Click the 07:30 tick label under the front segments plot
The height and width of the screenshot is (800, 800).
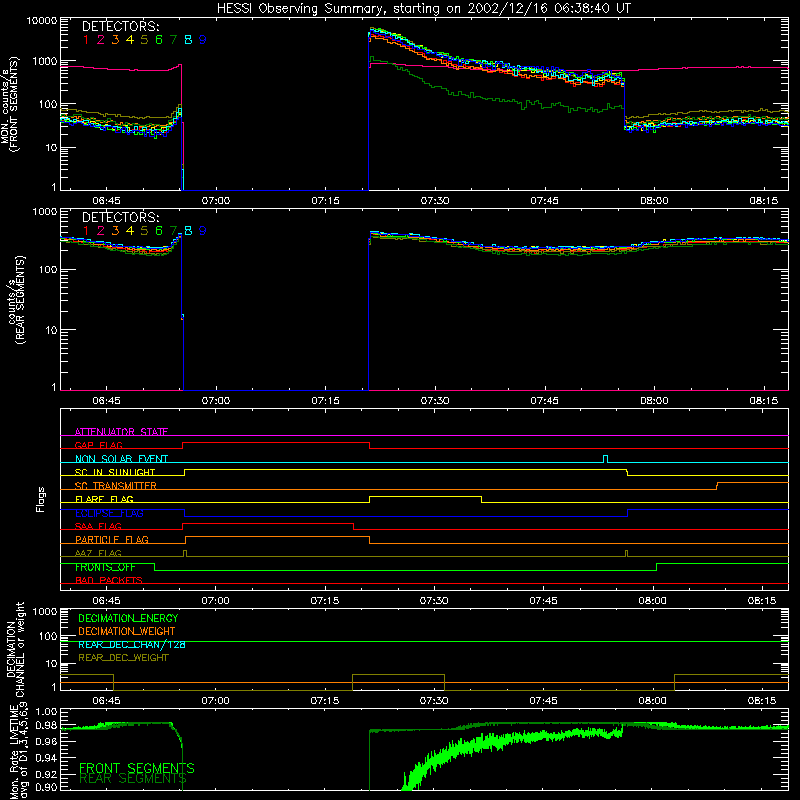coord(435,201)
